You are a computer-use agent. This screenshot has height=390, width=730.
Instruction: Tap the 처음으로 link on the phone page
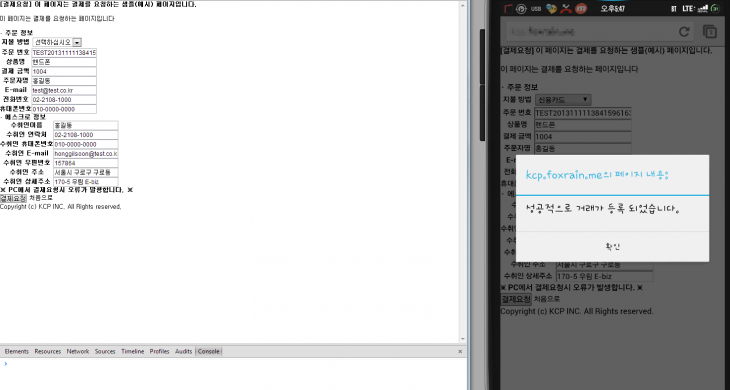pos(547,299)
